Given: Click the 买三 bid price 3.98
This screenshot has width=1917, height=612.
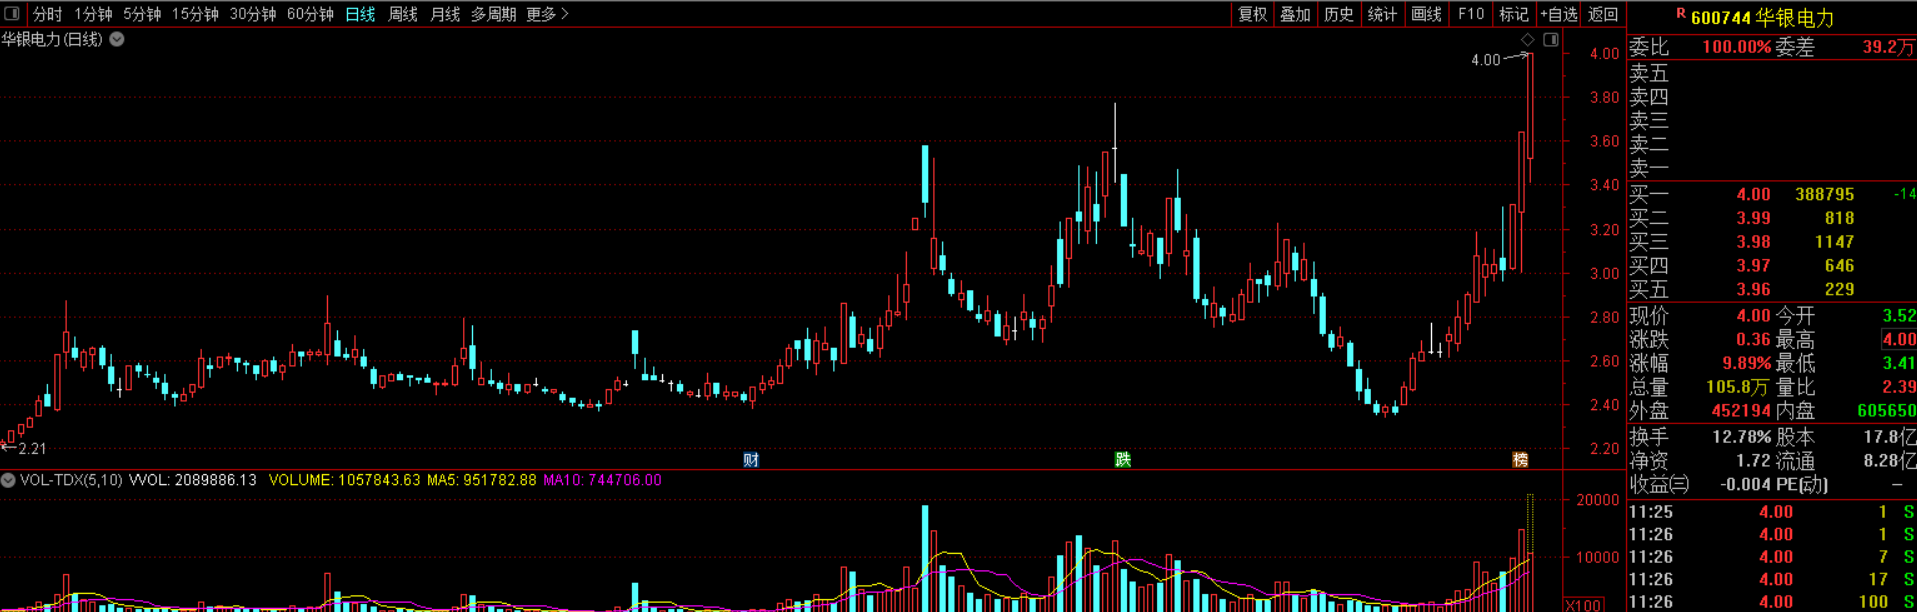Looking at the screenshot, I should pos(1753,242).
